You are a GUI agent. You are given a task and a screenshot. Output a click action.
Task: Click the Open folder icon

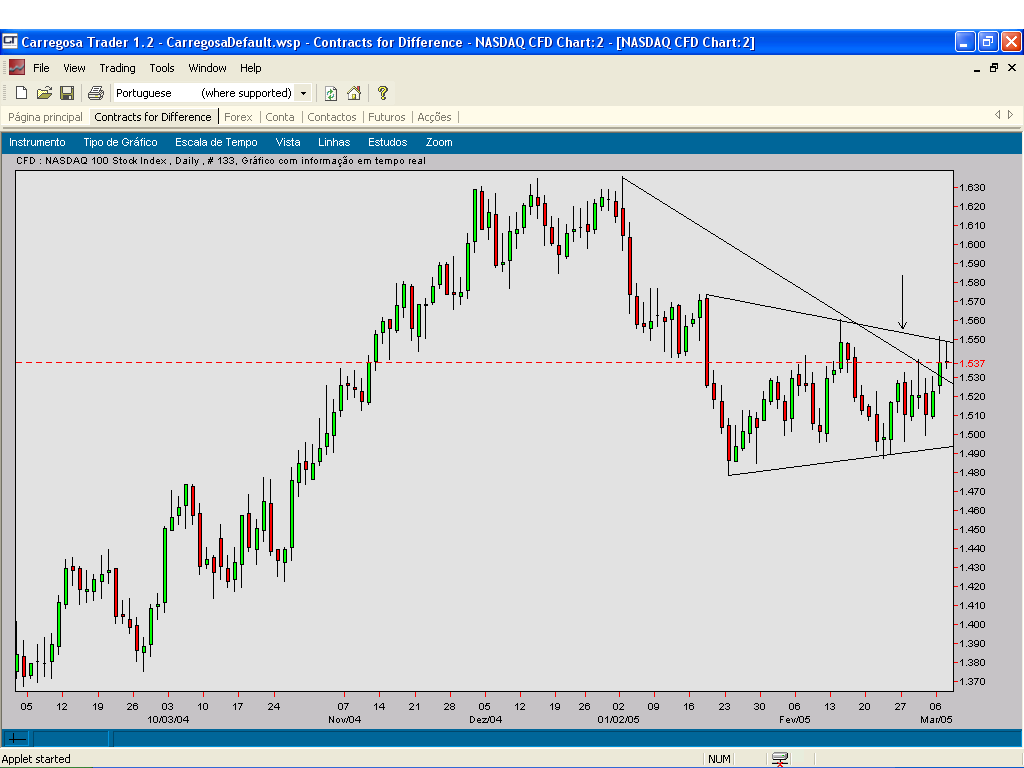pyautogui.click(x=44, y=93)
